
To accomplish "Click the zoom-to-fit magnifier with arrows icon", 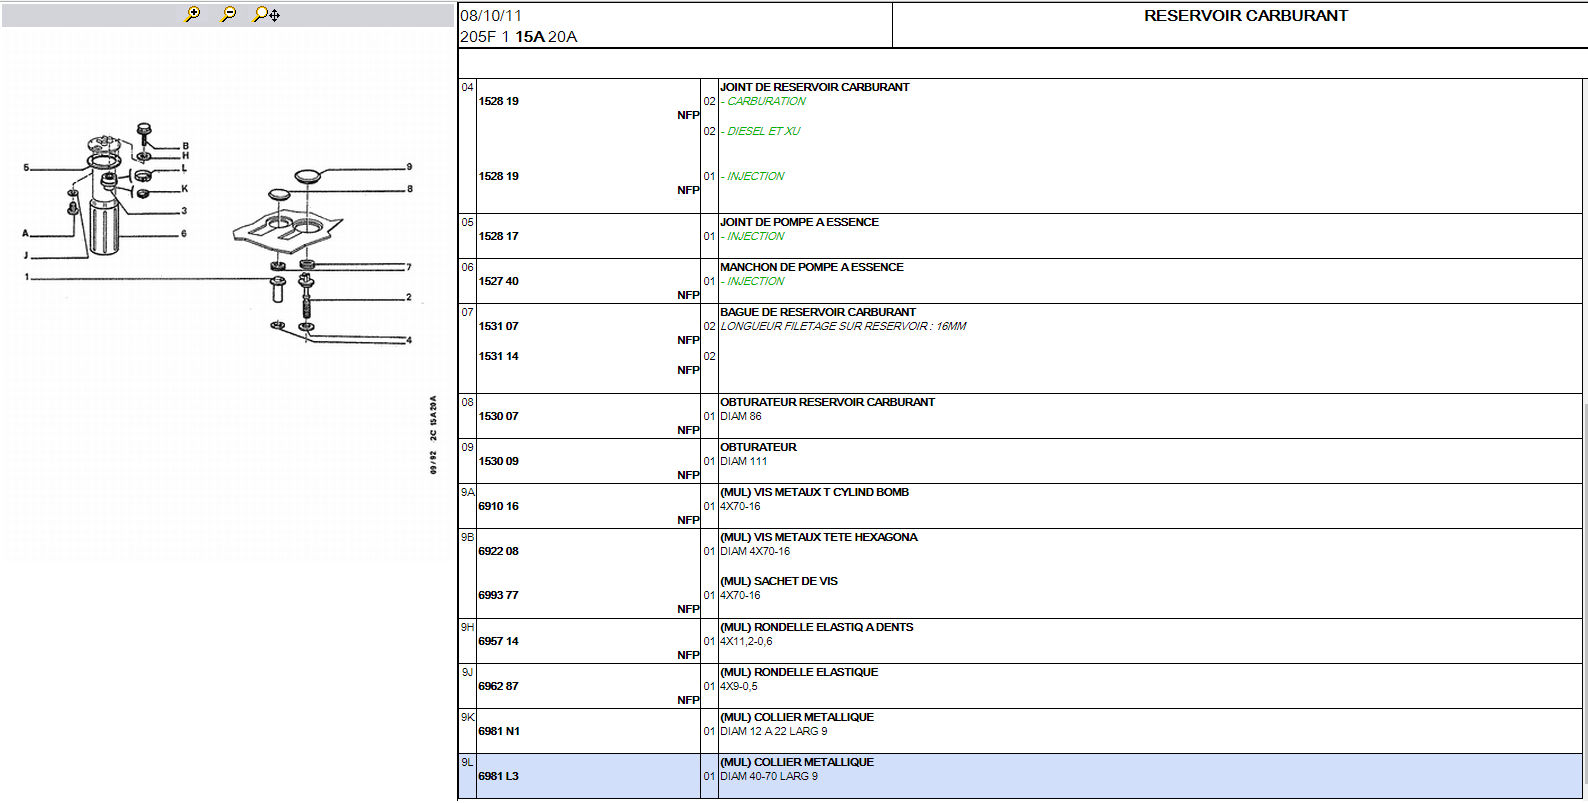I will click(x=266, y=14).
